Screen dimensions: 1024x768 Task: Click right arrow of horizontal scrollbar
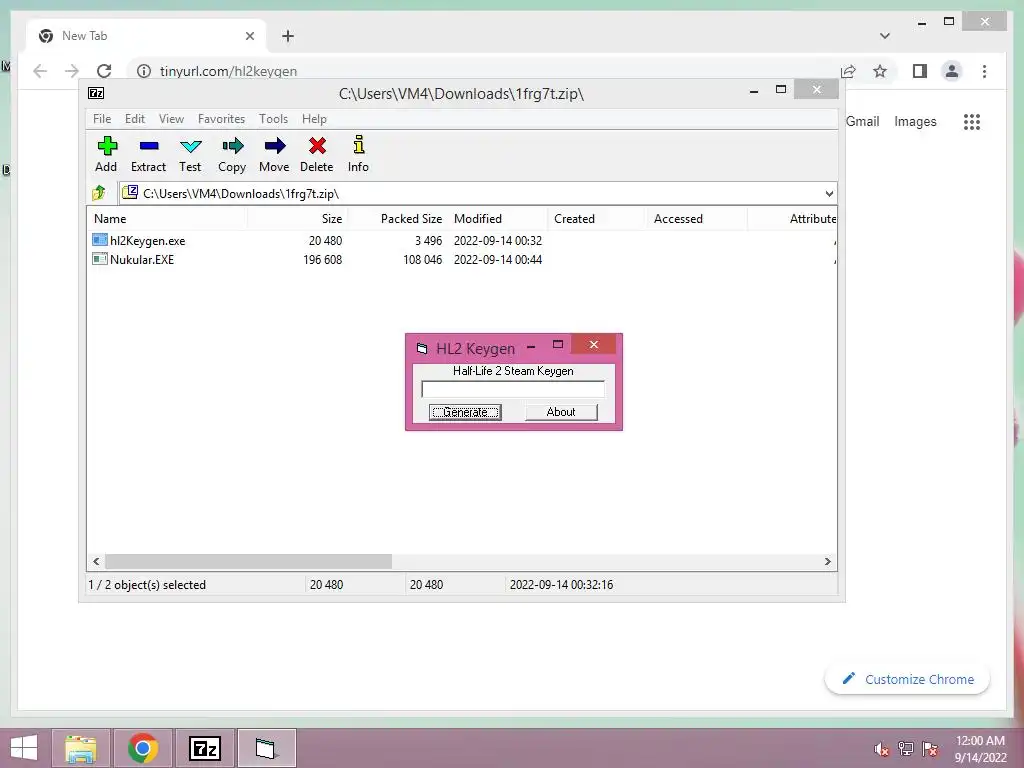[827, 562]
